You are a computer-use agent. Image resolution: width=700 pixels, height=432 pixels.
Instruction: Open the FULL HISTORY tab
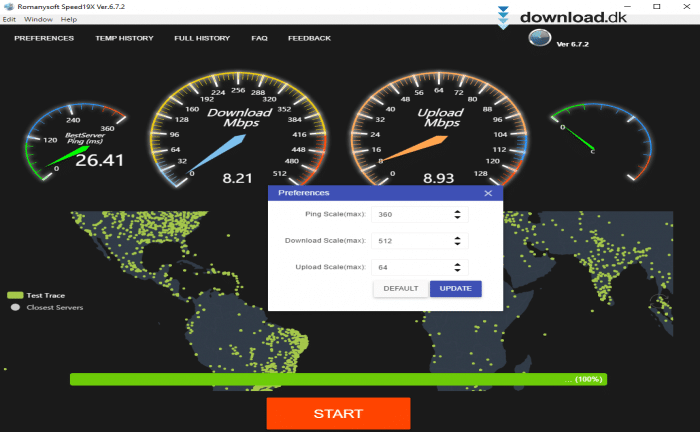(x=202, y=38)
